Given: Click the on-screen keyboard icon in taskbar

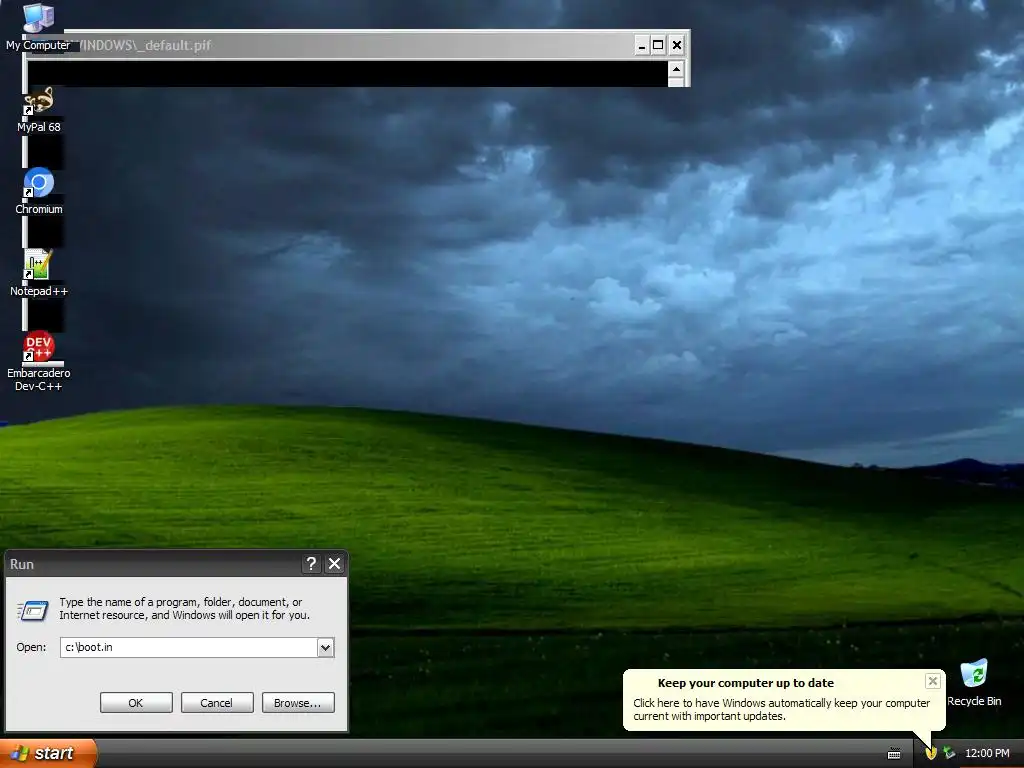Looking at the screenshot, I should click(894, 754).
